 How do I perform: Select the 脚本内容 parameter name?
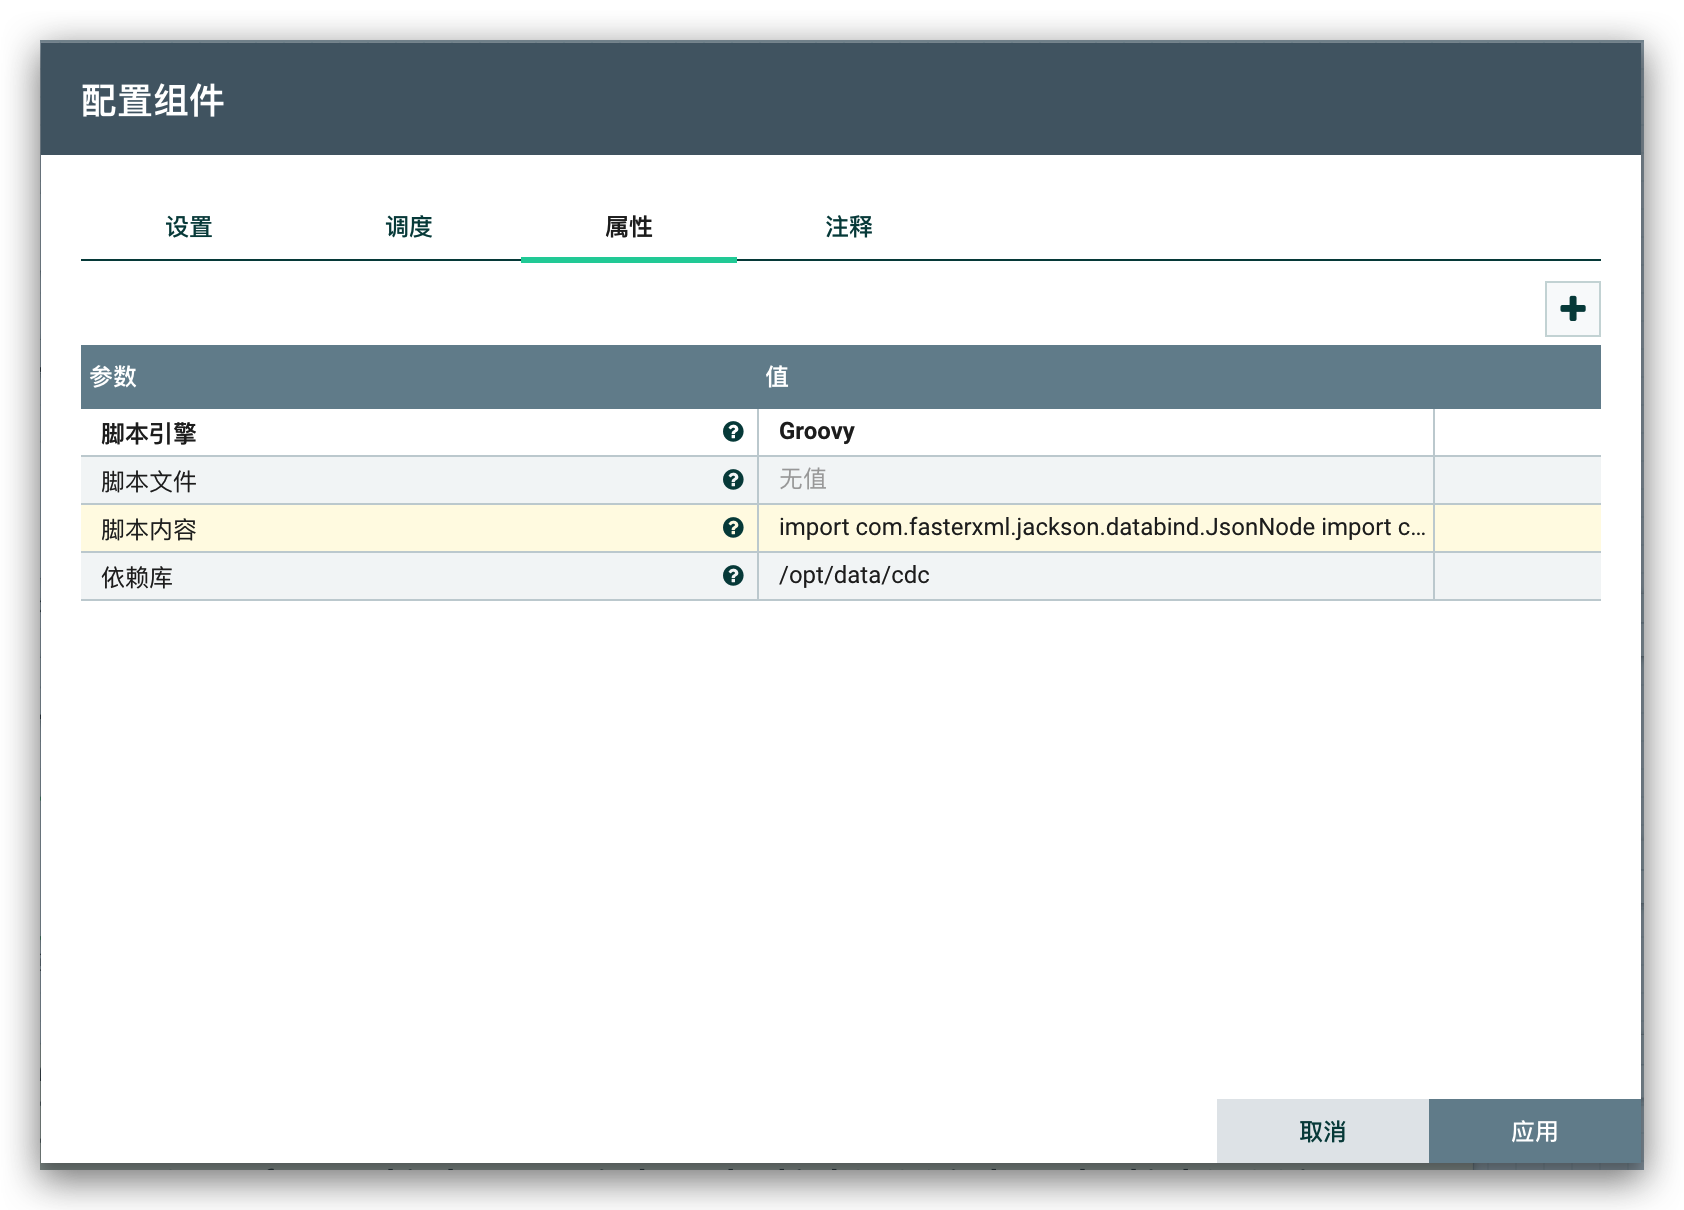149,529
